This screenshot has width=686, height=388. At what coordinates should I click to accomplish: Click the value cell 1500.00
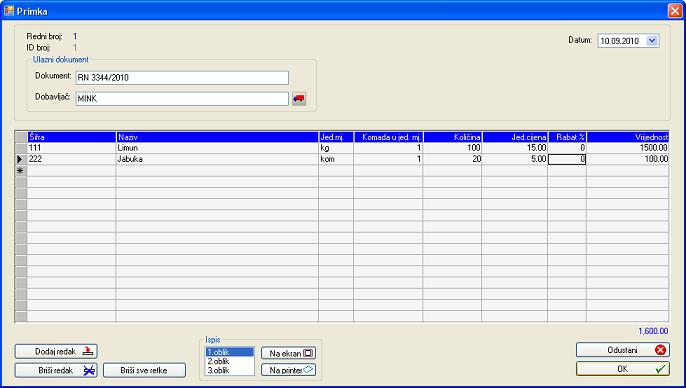tap(628, 148)
